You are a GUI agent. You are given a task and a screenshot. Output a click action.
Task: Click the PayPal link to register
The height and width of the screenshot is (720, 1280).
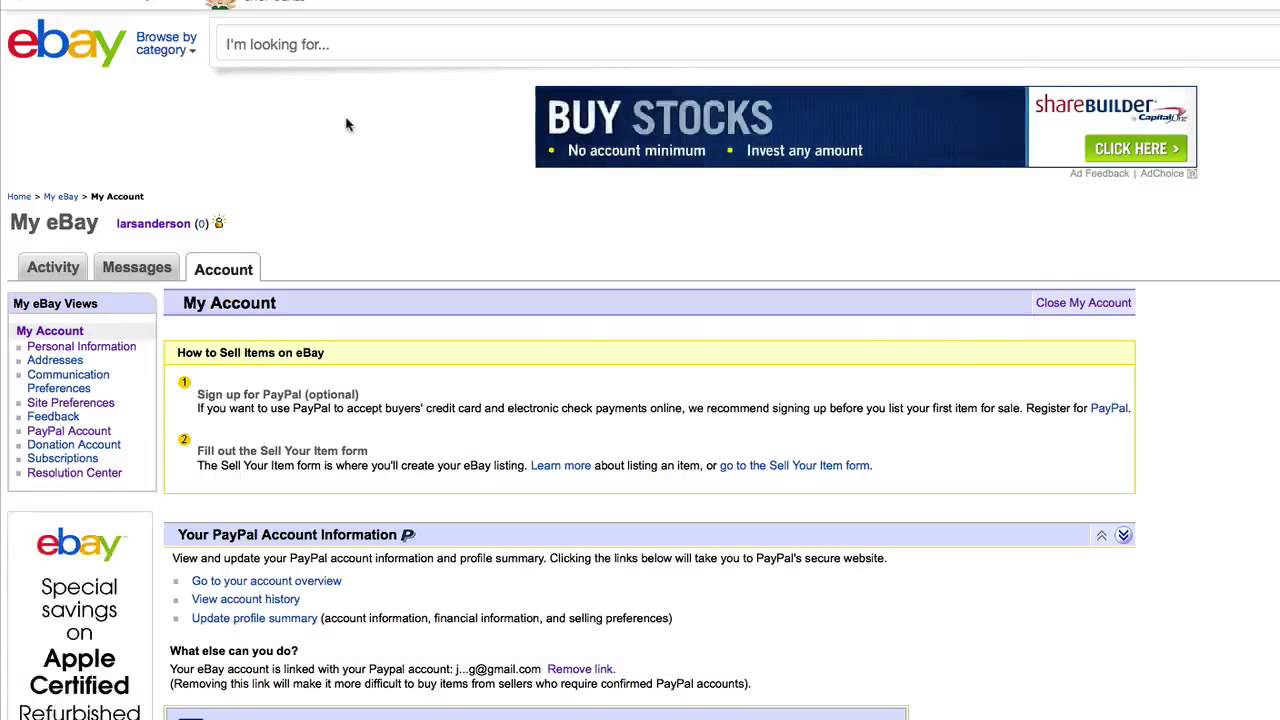[1108, 408]
